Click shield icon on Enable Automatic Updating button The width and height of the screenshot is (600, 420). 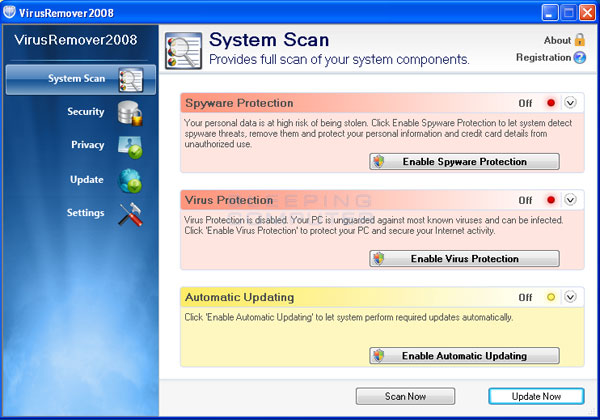pos(378,356)
